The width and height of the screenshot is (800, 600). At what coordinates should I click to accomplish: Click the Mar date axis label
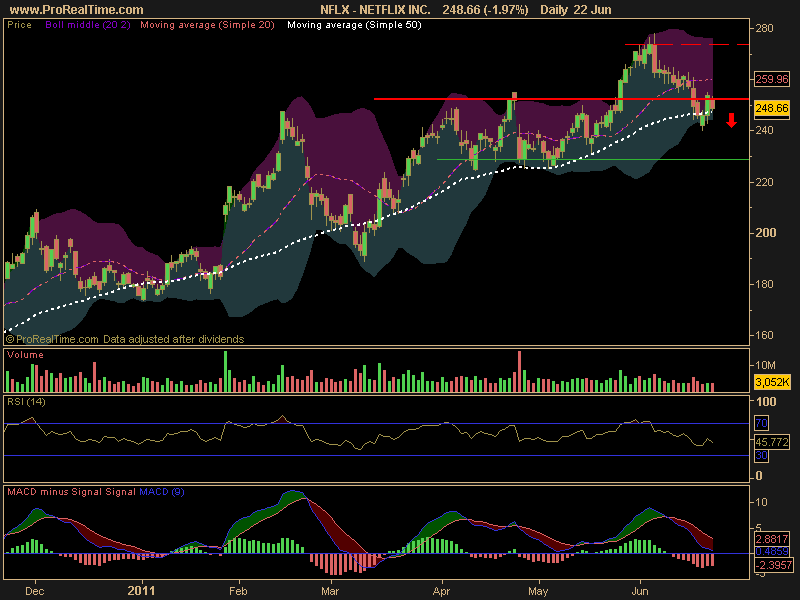[330, 591]
